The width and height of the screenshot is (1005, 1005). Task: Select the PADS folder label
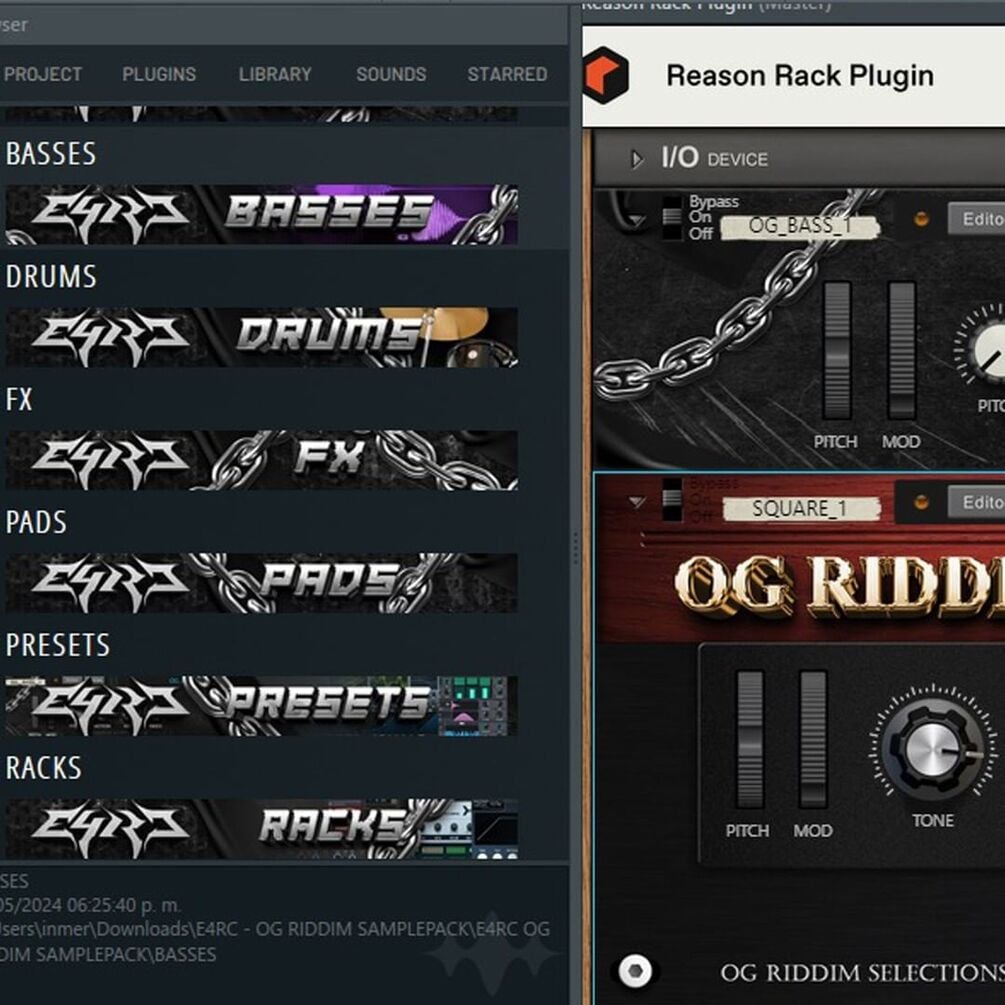click(36, 522)
